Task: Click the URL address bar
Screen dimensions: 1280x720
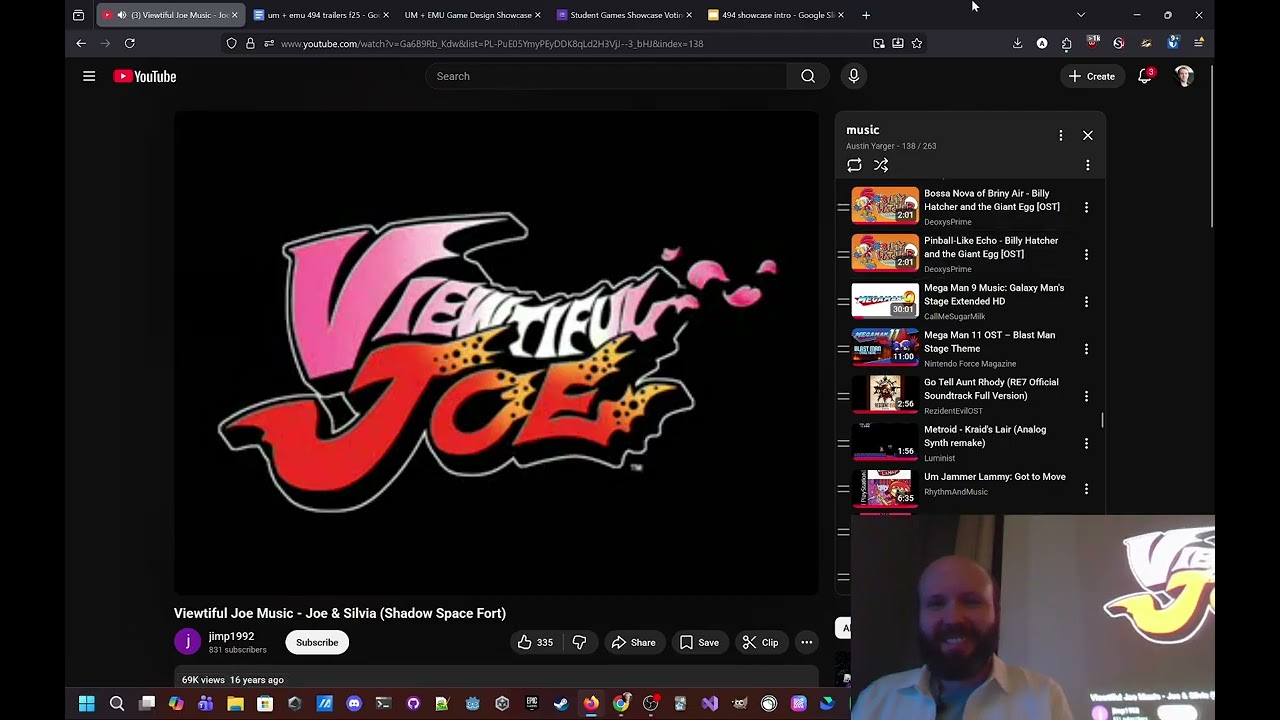Action: click(575, 43)
